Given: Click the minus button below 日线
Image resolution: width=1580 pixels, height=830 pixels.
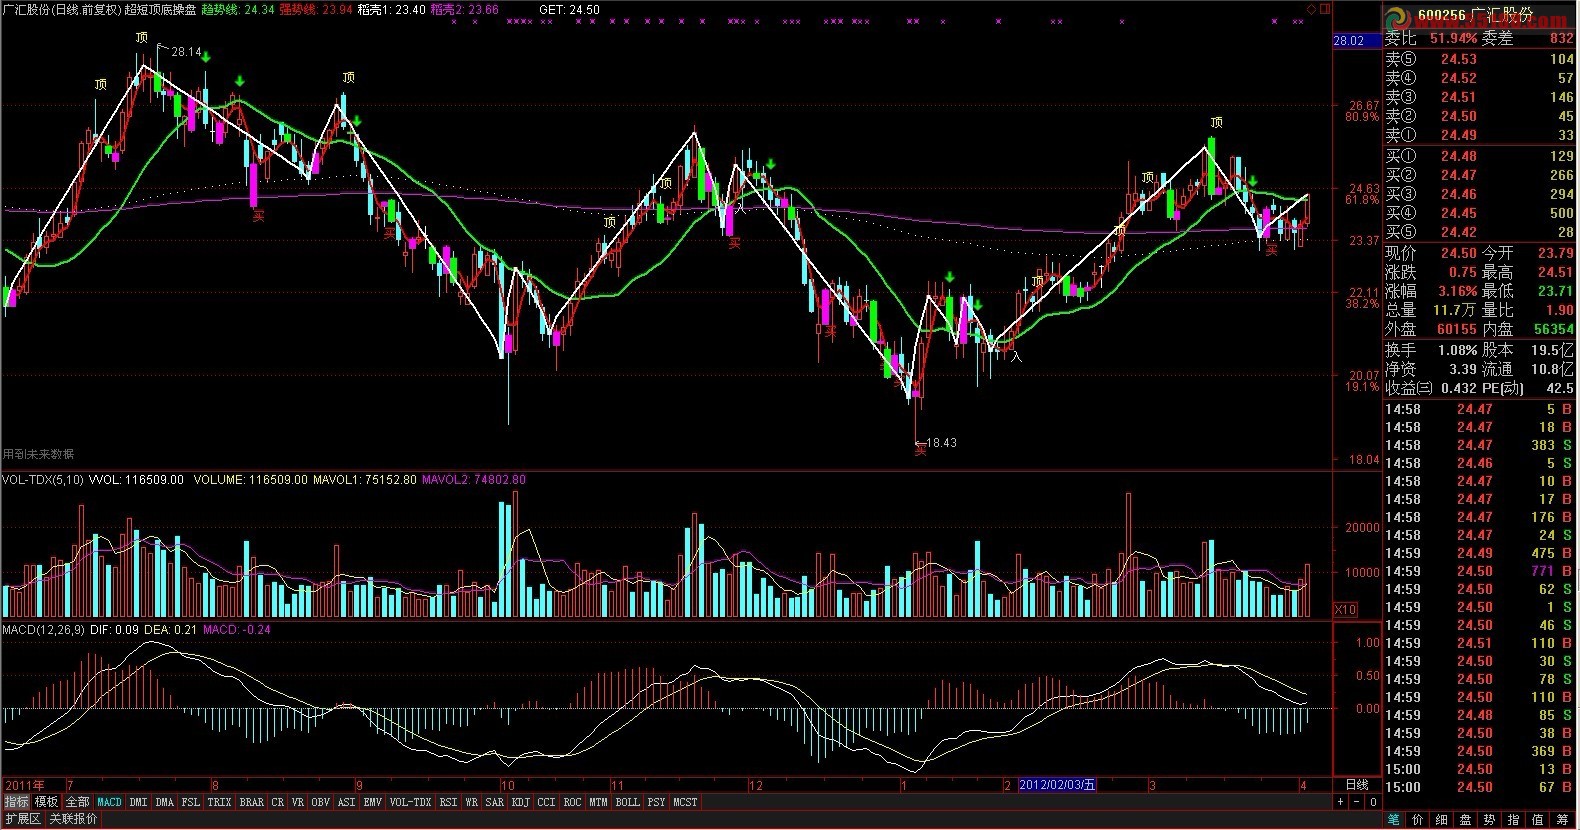Looking at the screenshot, I should click(1357, 802).
